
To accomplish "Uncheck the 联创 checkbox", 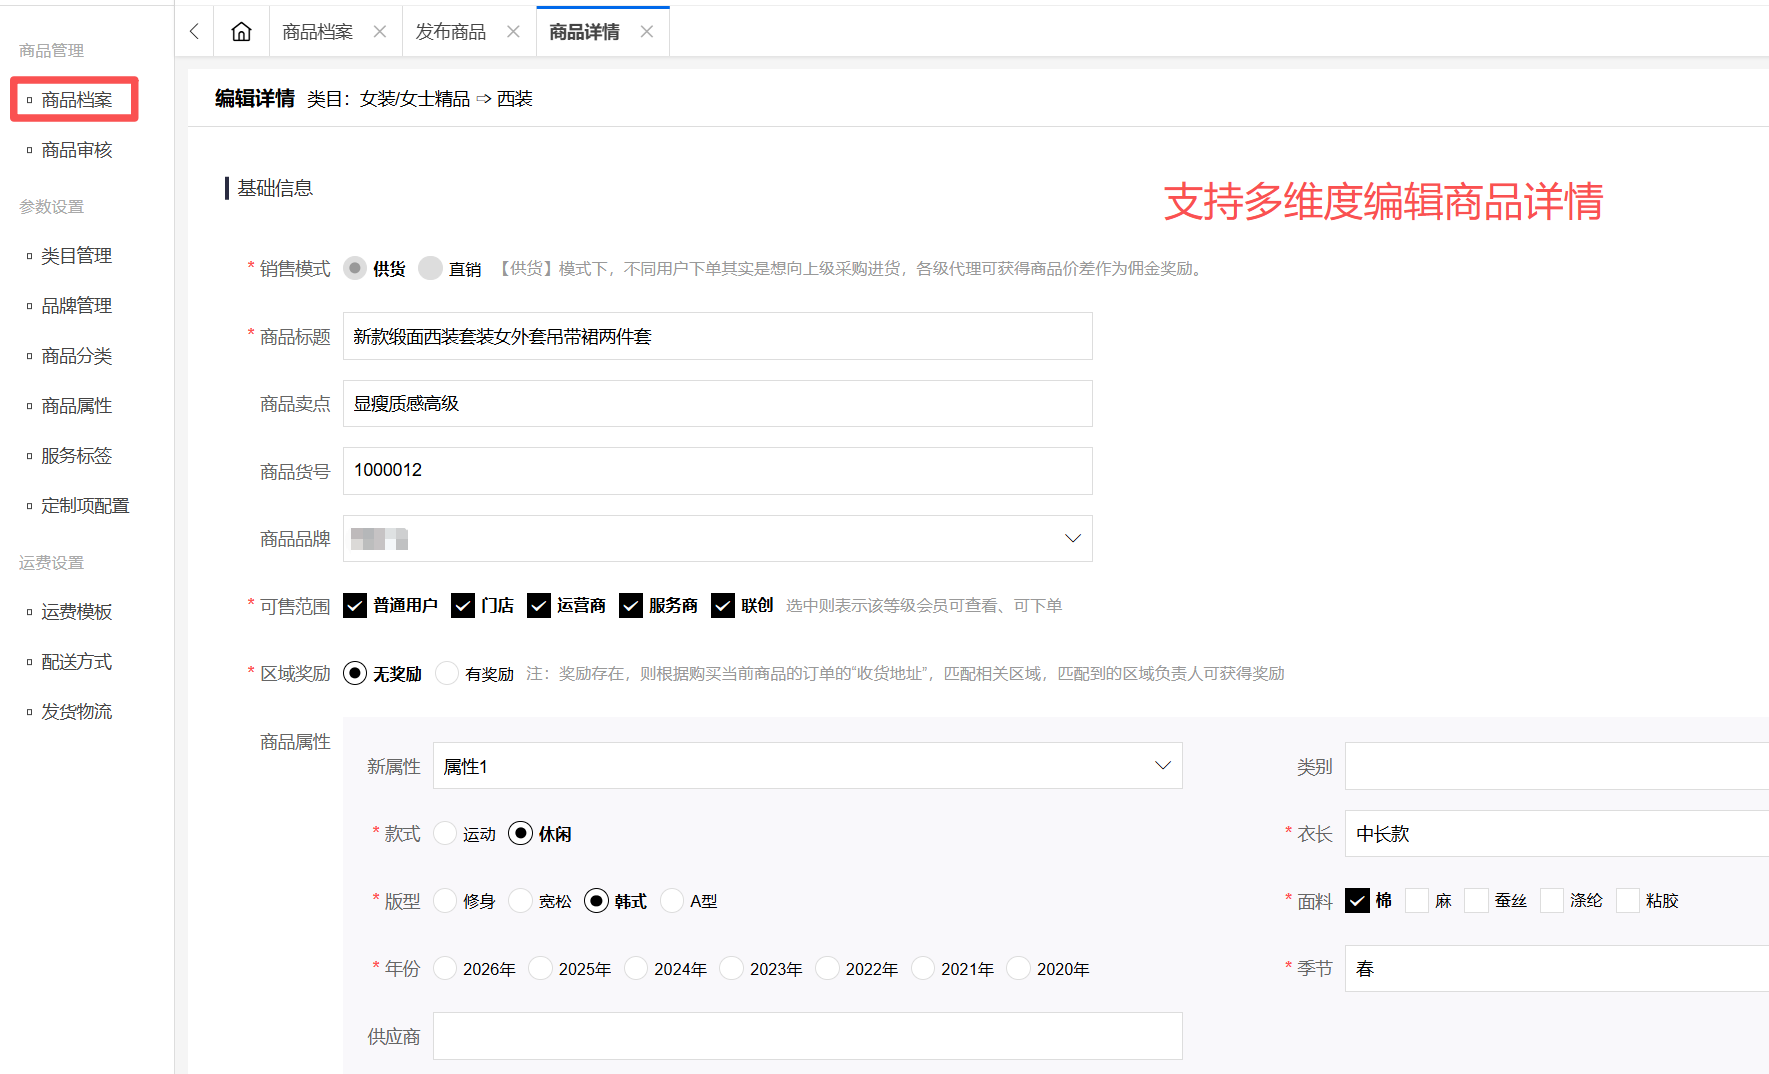I will tap(723, 606).
